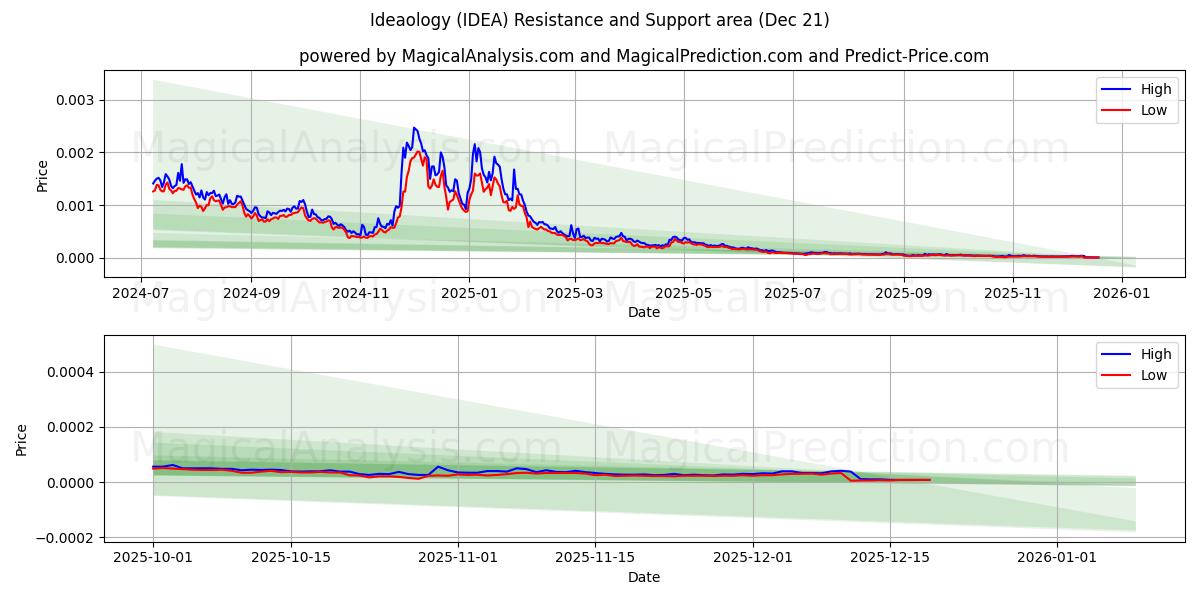Click the '0.002' y-axis label in top chart
The image size is (1200, 600).
click(x=74, y=153)
